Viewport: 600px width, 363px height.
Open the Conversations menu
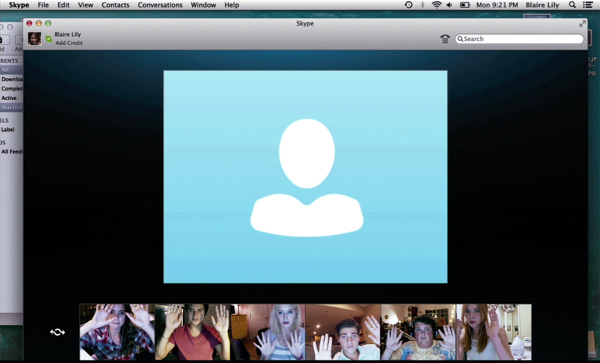(160, 5)
